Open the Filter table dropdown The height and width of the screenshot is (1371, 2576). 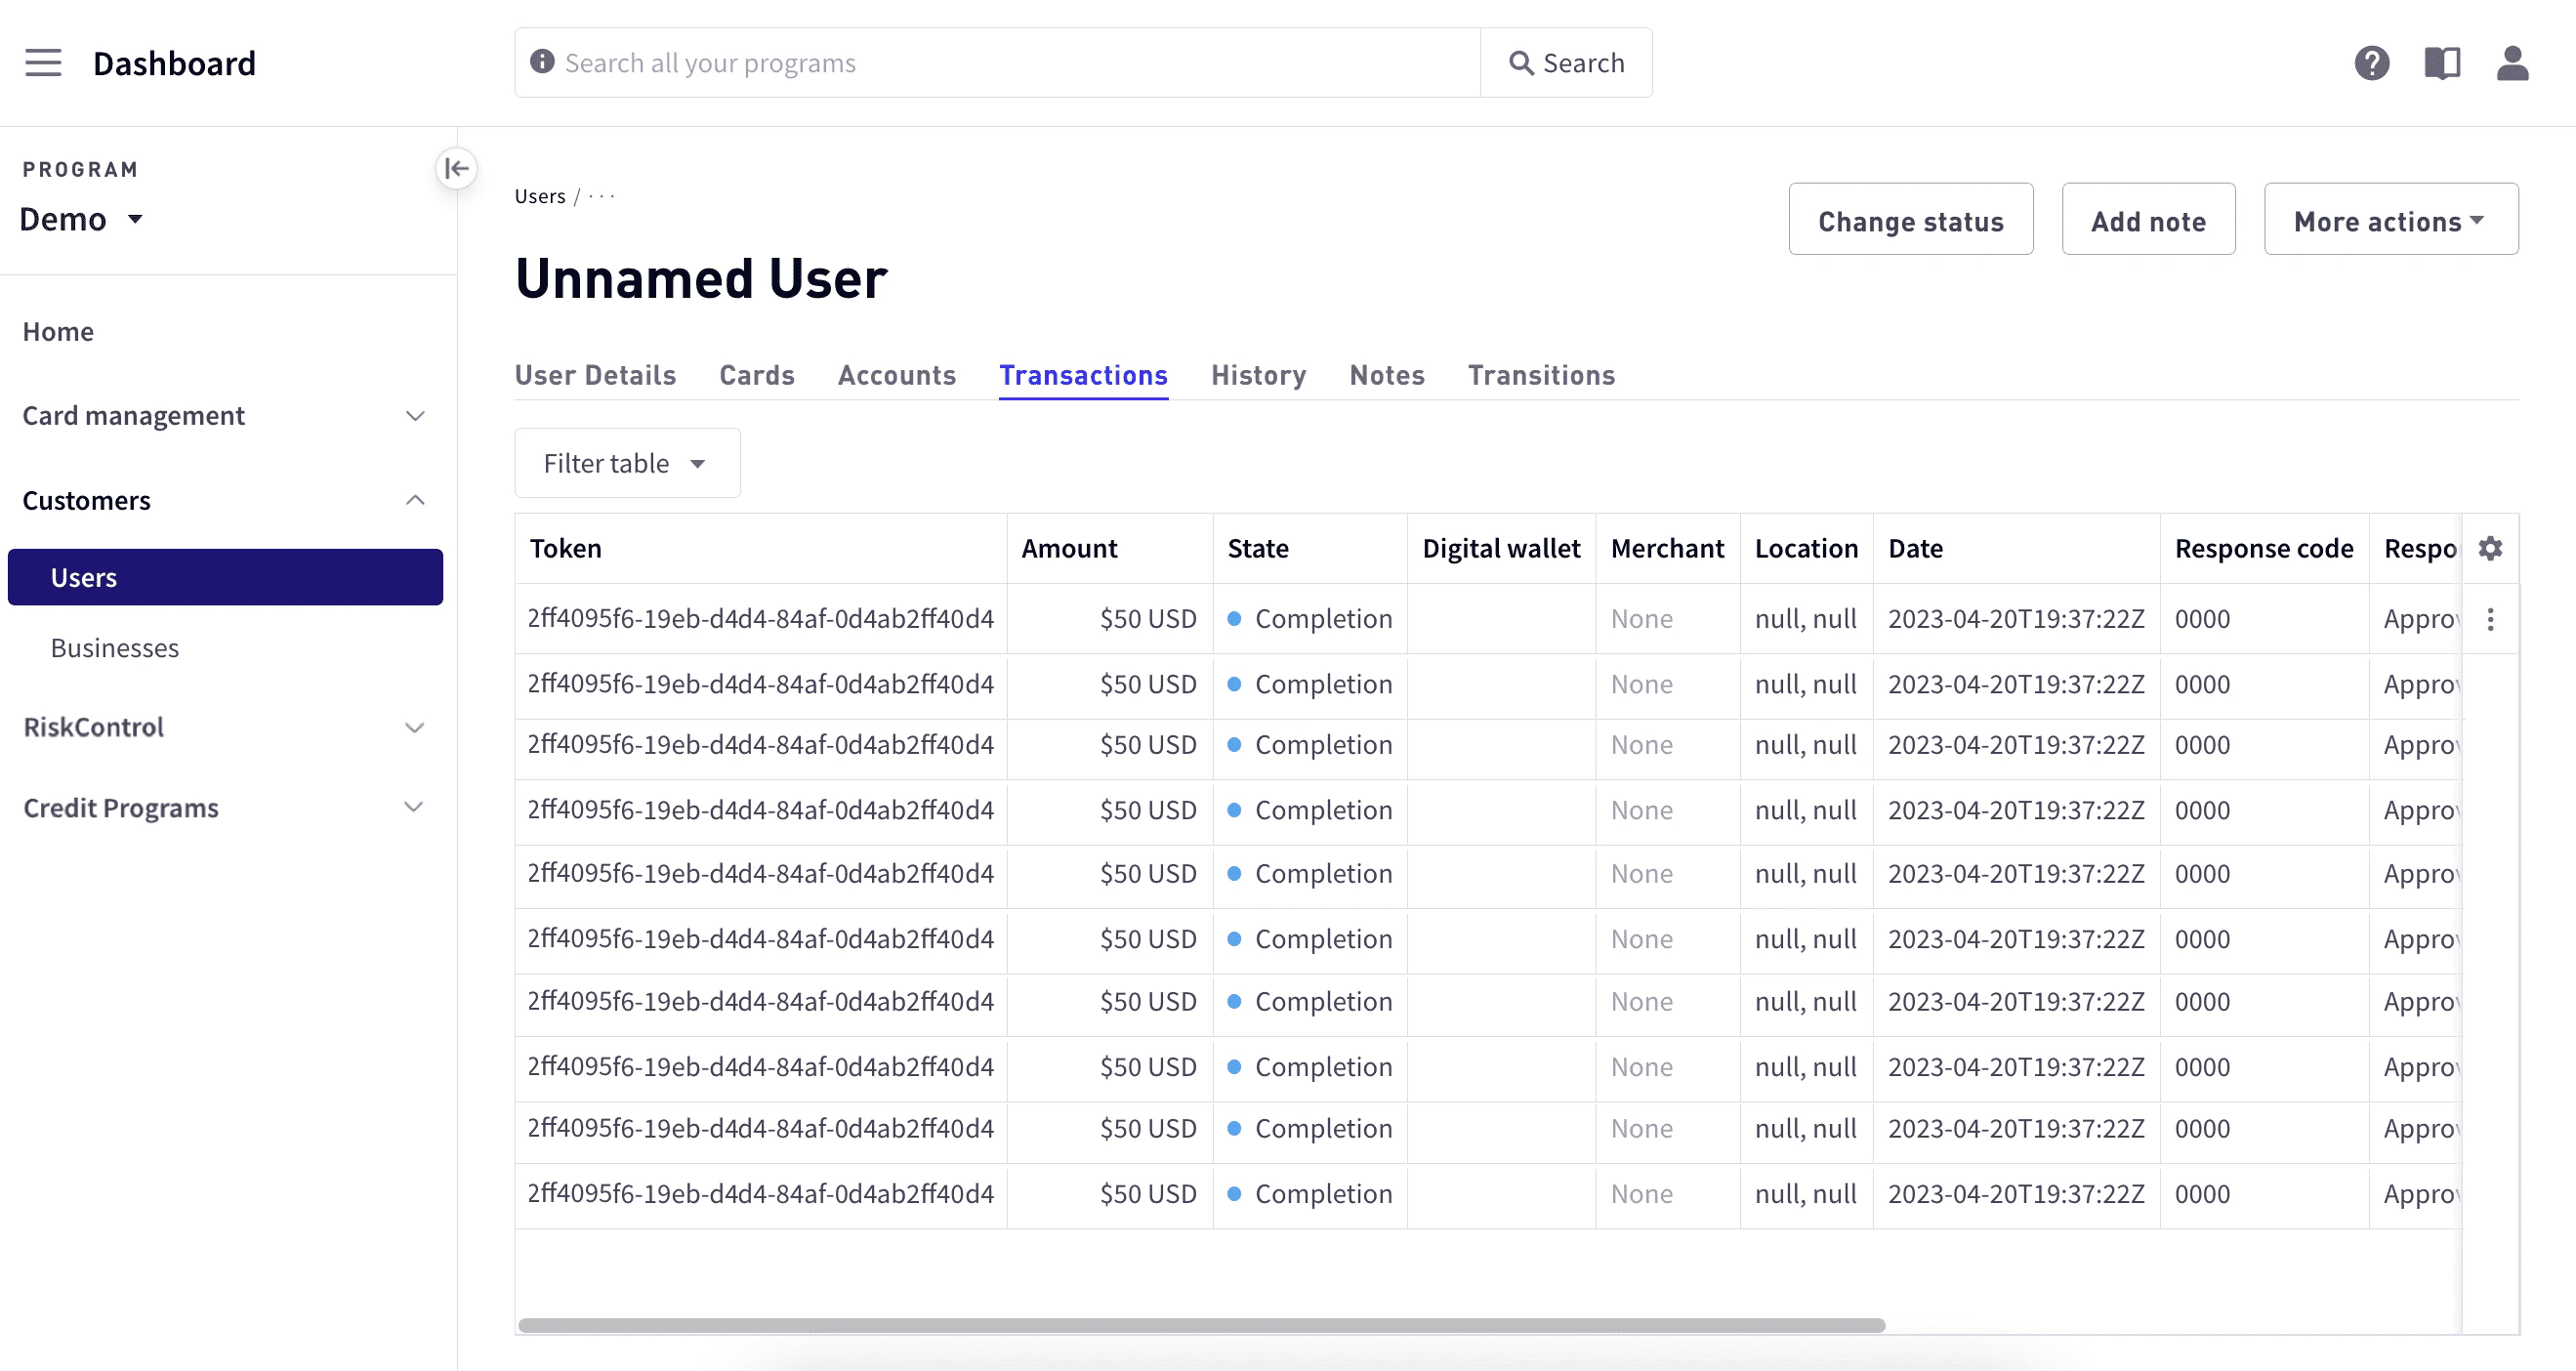(627, 463)
